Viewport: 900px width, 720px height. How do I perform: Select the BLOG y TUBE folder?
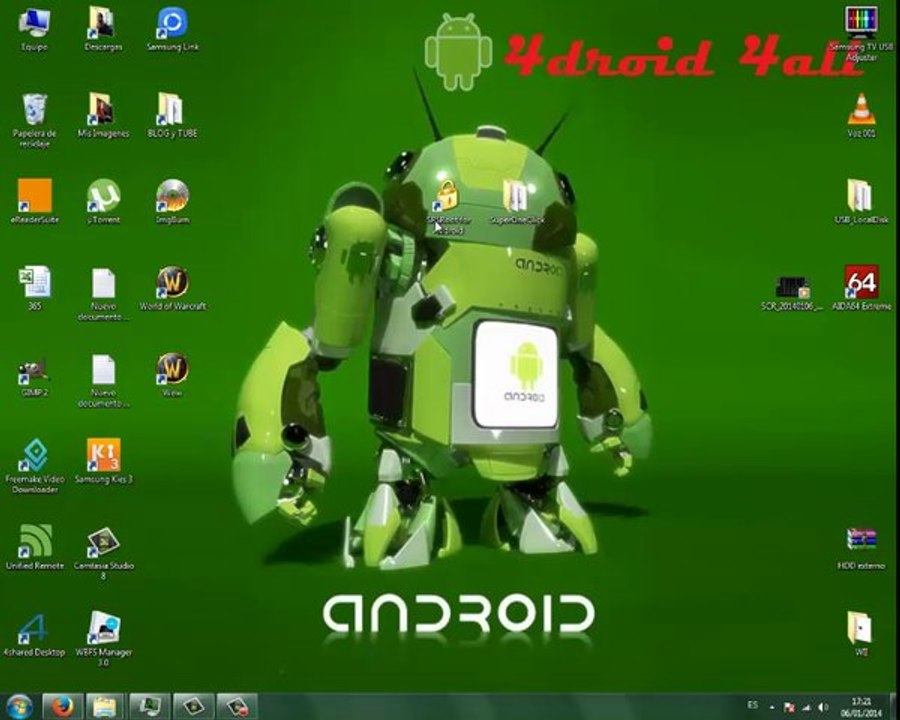point(172,115)
